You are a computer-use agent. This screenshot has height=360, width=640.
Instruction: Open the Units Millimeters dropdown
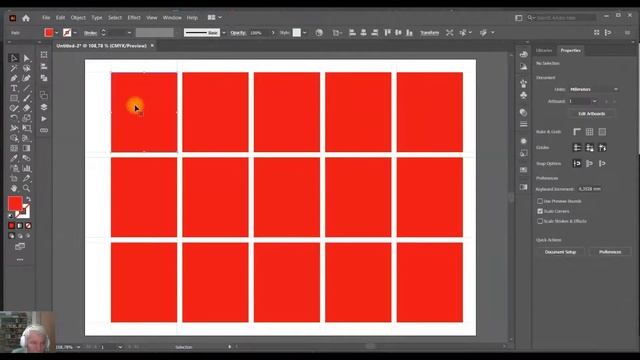[593, 89]
